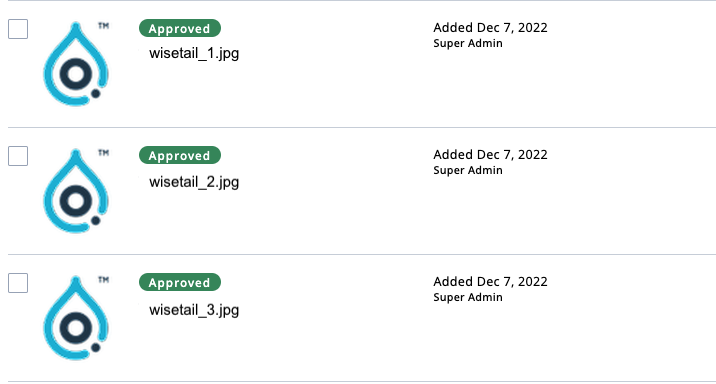Click the wisetail_3.jpg file name
716x384 pixels.
(194, 310)
